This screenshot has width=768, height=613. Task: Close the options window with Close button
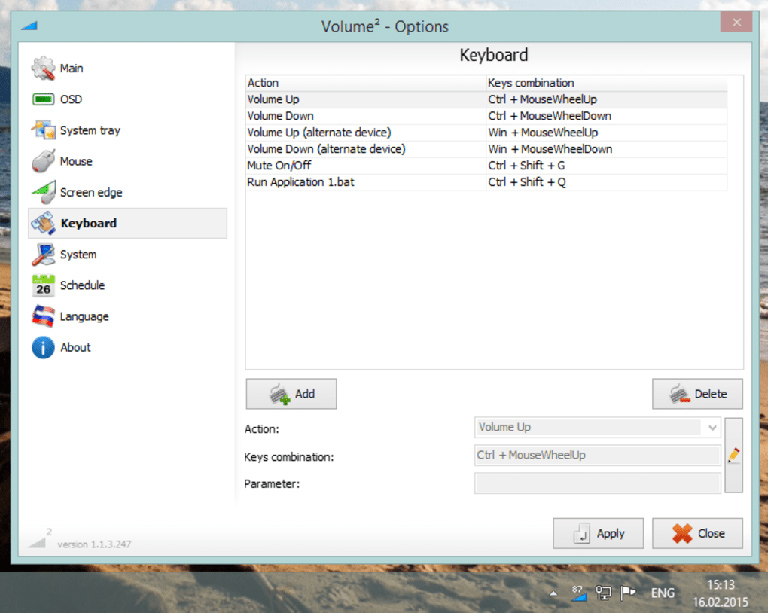pos(697,533)
